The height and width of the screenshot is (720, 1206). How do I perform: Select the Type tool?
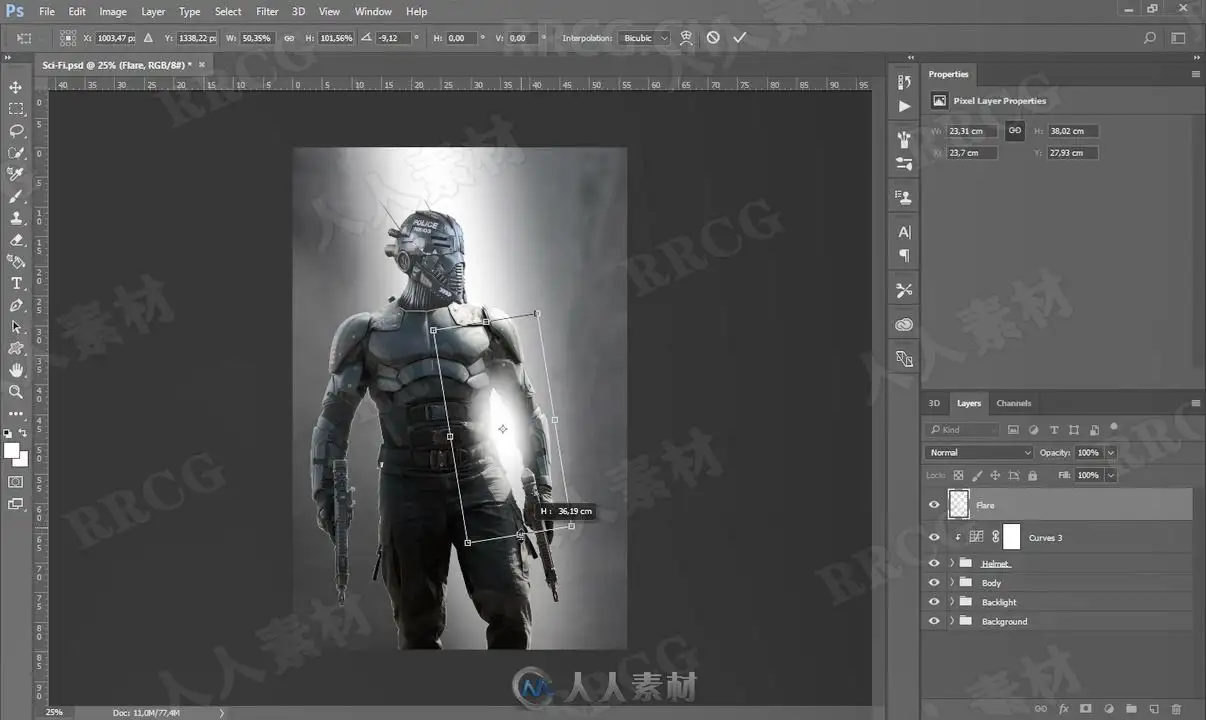point(16,283)
